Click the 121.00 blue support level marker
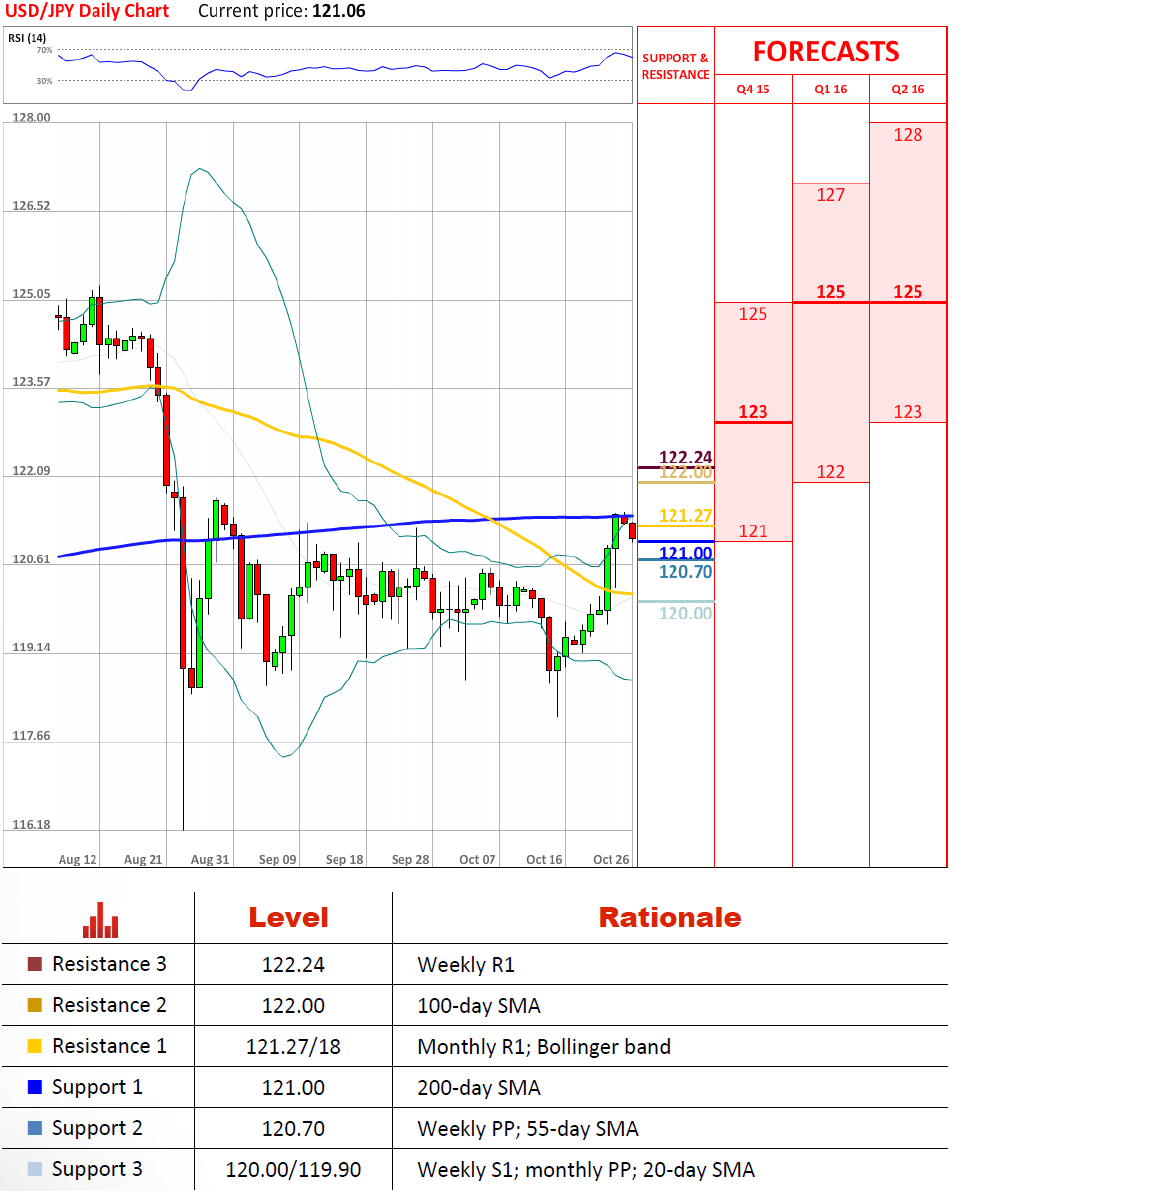 [685, 553]
